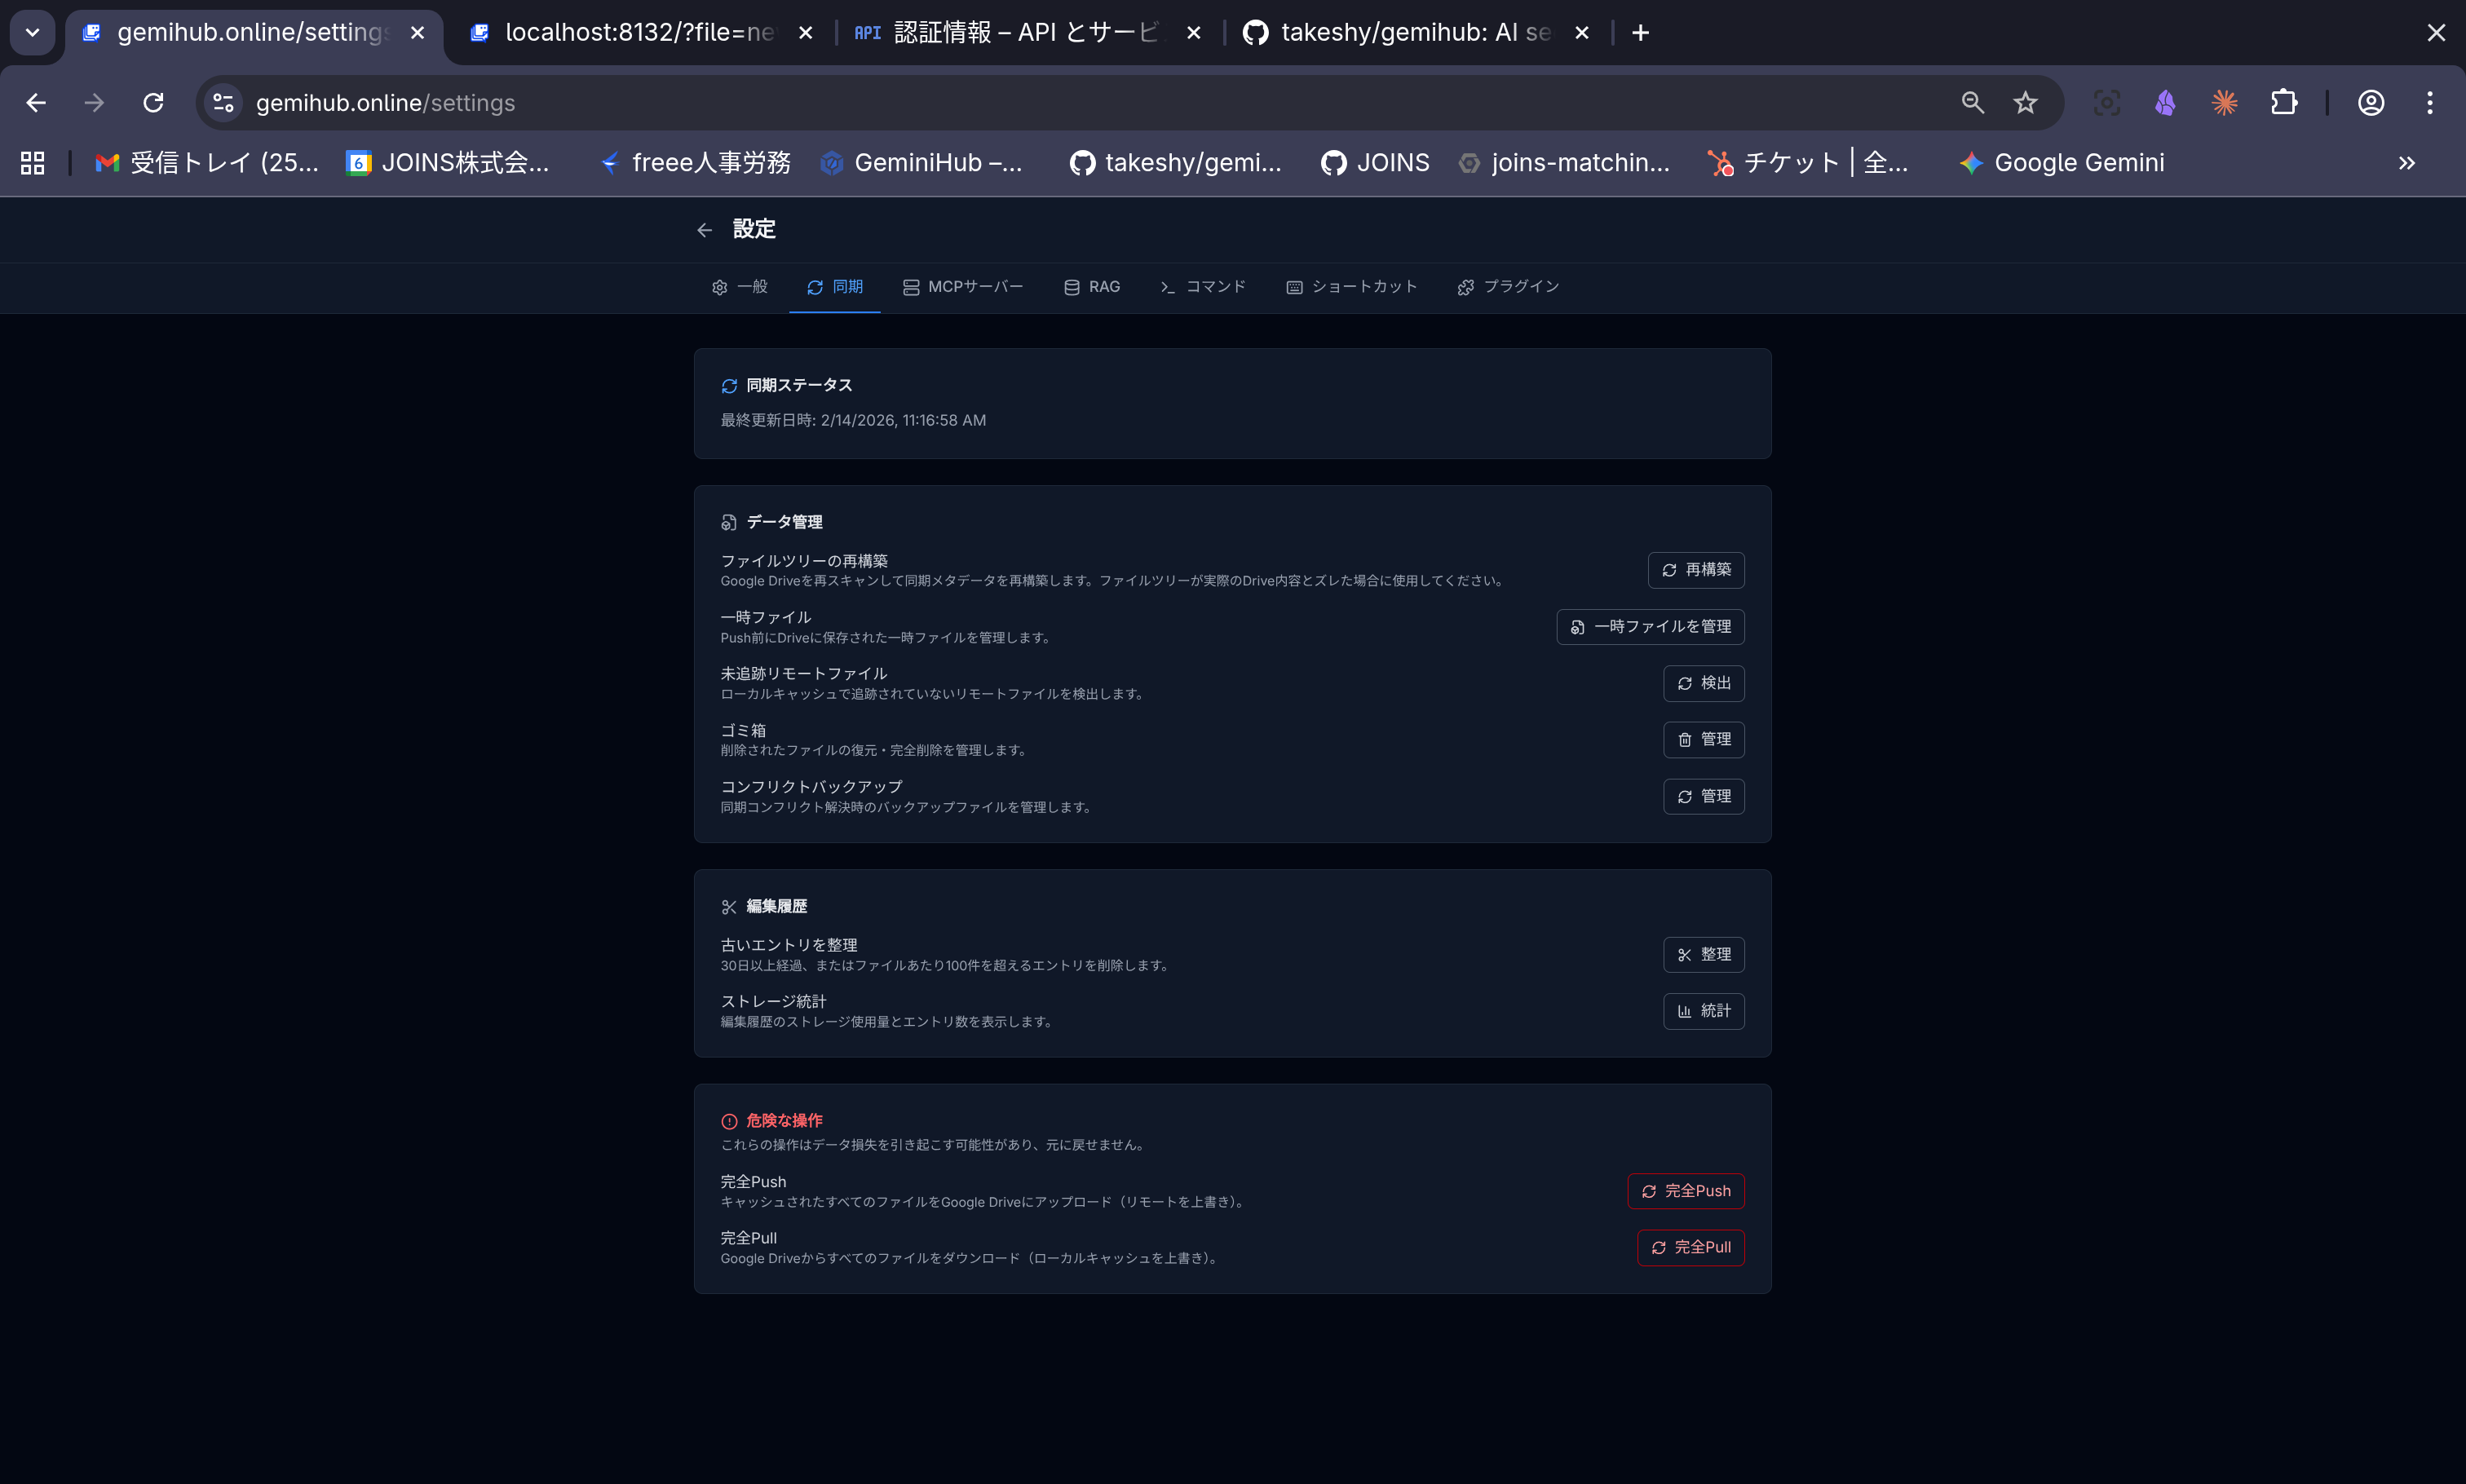Screen dimensions: 2466x1484
Task: Reload the current page
Action: tap(153, 102)
